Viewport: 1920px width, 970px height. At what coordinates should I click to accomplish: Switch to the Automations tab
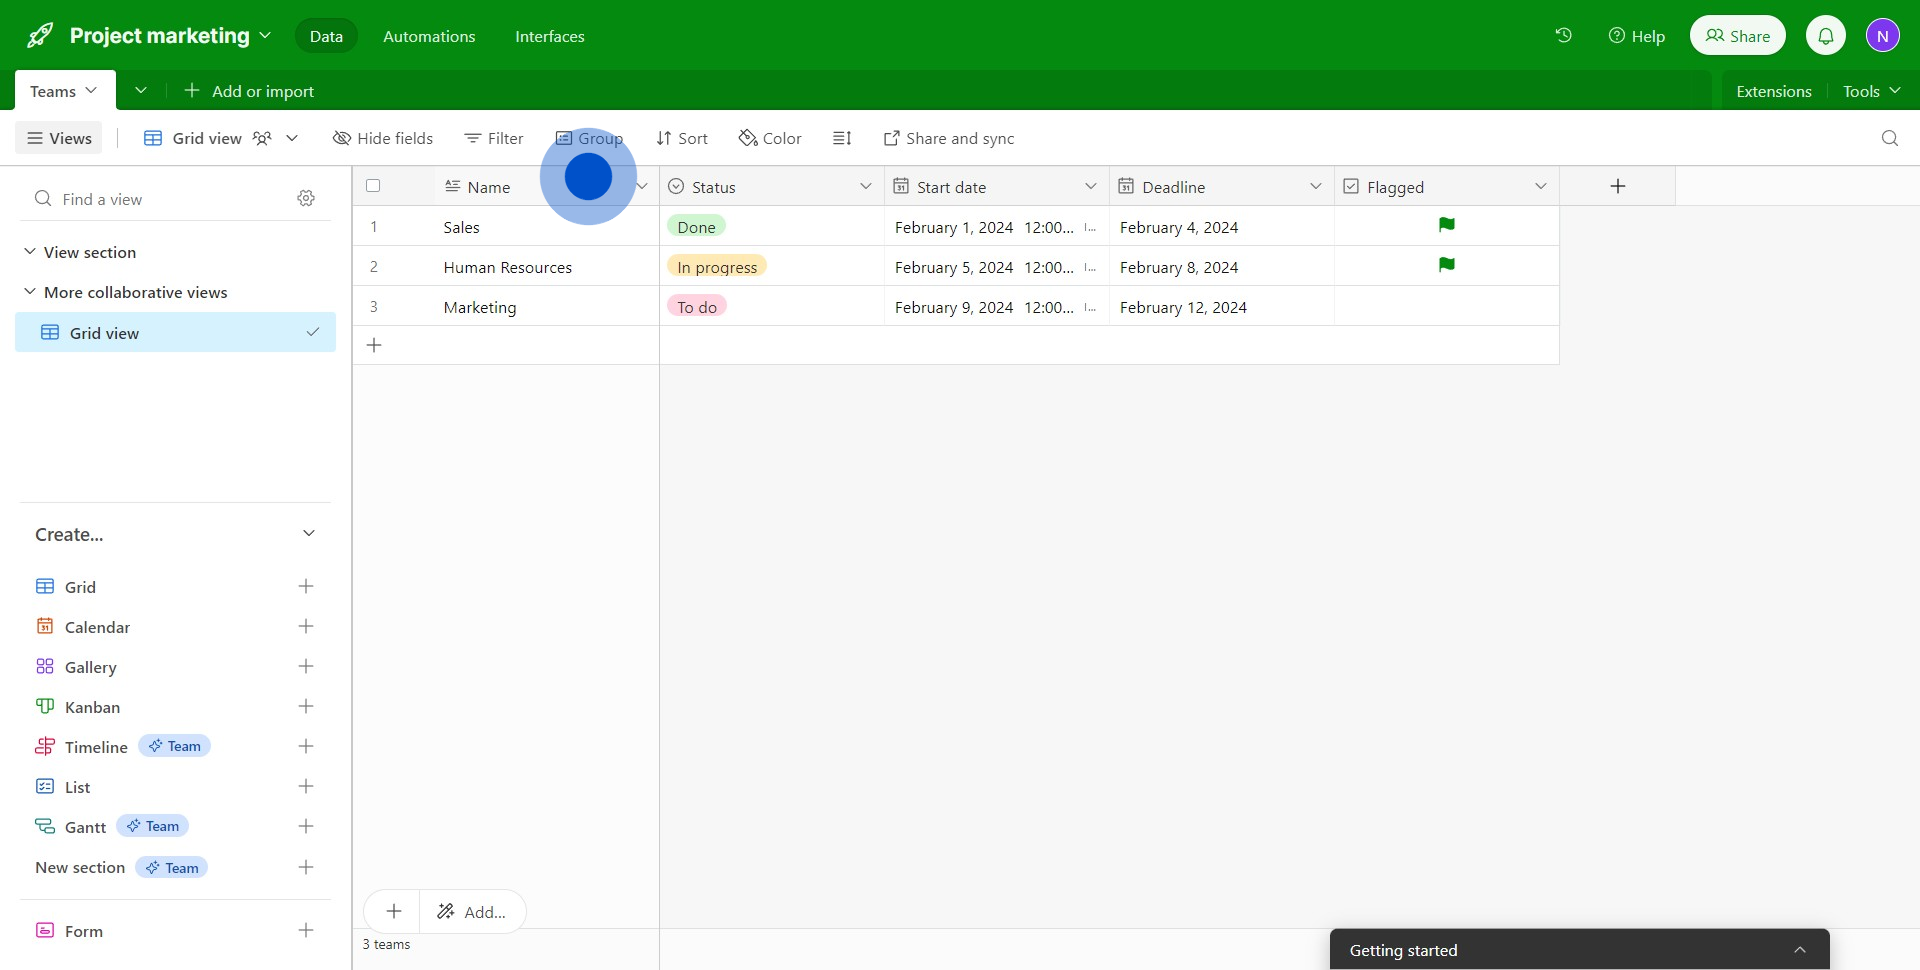[x=429, y=36]
